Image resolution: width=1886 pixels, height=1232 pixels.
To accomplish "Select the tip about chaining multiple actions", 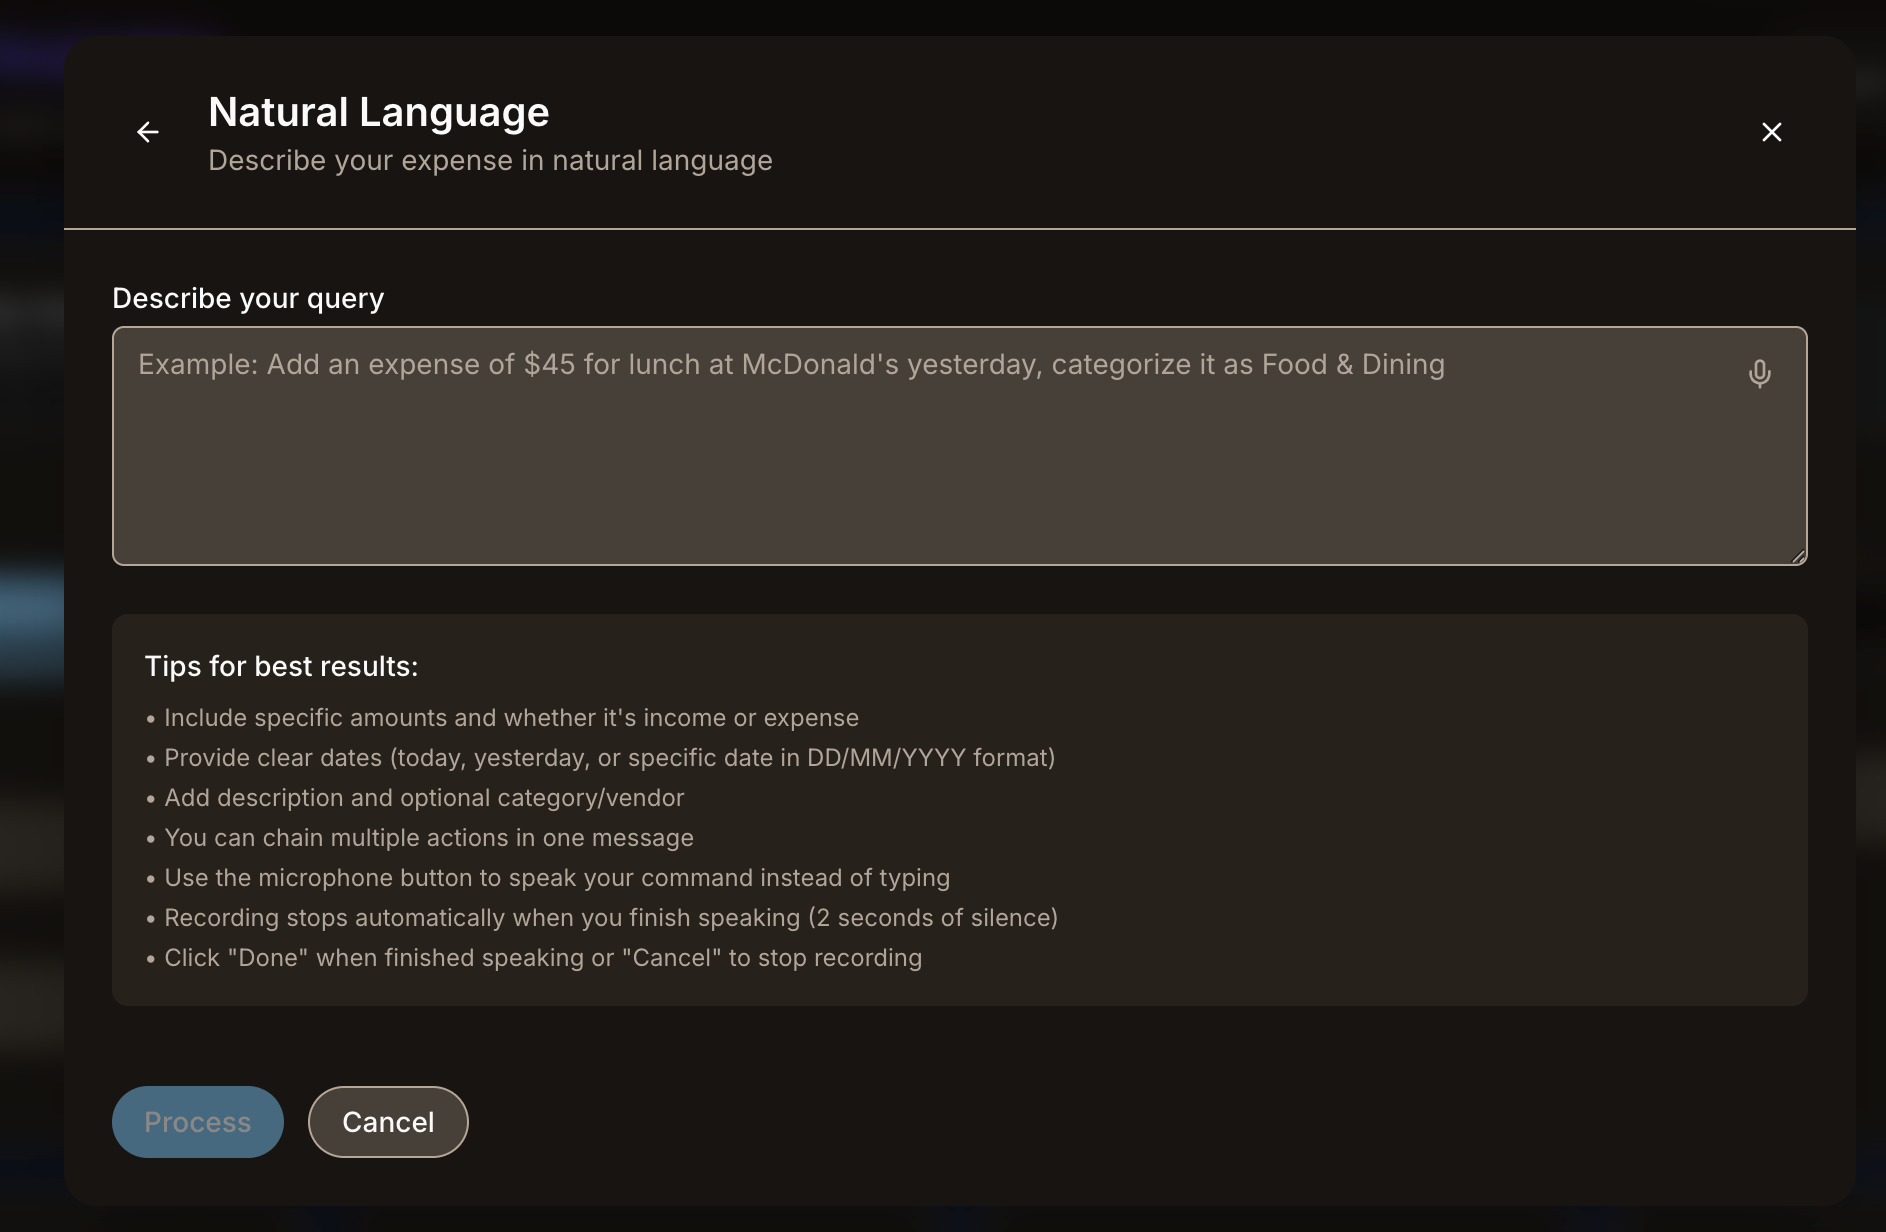I will point(429,838).
